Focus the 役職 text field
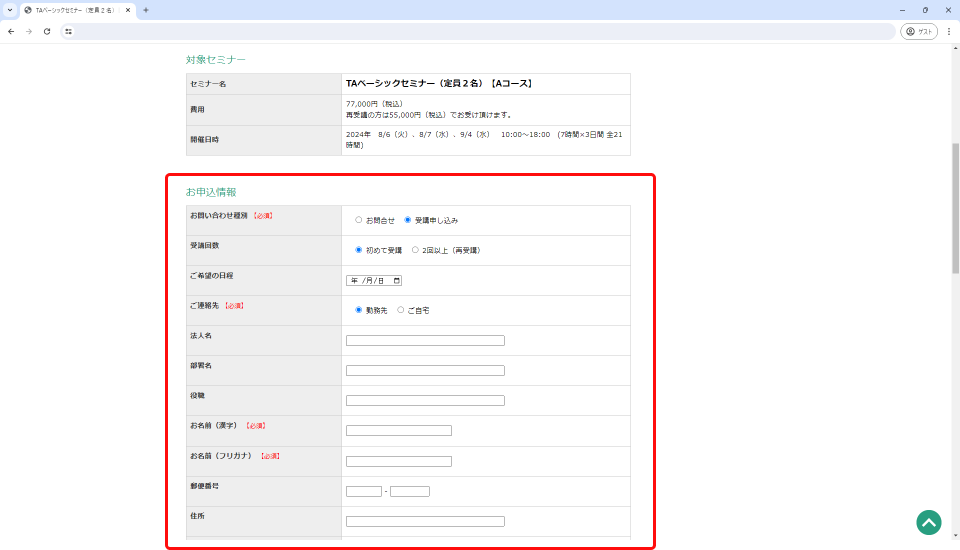Image resolution: width=960 pixels, height=550 pixels. point(425,401)
